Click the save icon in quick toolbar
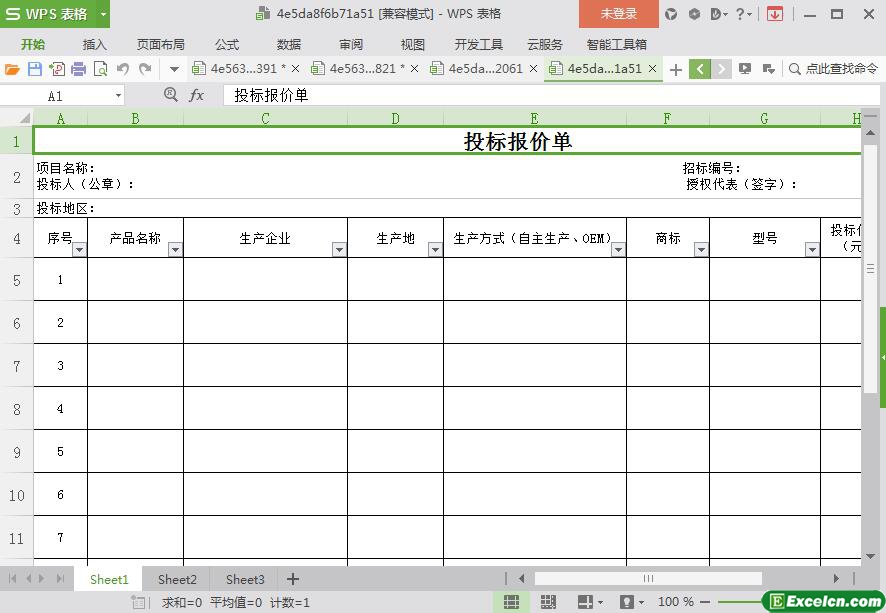This screenshot has height=613, width=886. [x=34, y=69]
